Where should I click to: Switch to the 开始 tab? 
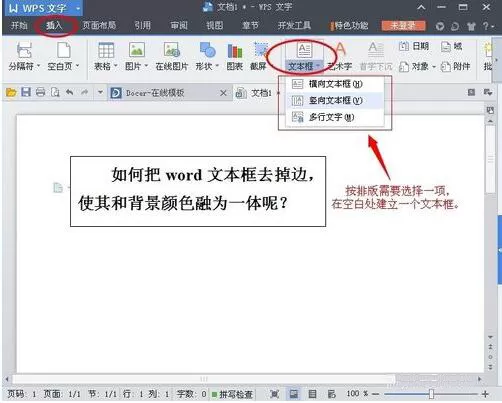point(19,26)
